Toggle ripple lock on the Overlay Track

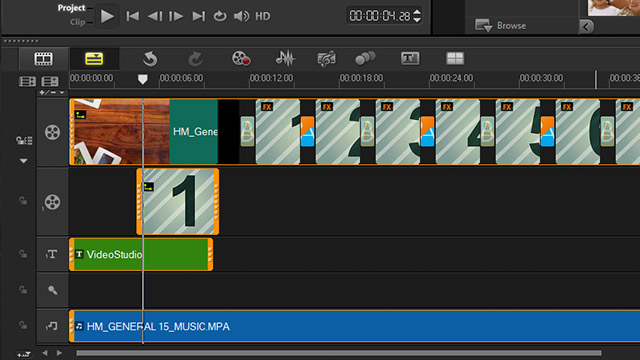23,200
